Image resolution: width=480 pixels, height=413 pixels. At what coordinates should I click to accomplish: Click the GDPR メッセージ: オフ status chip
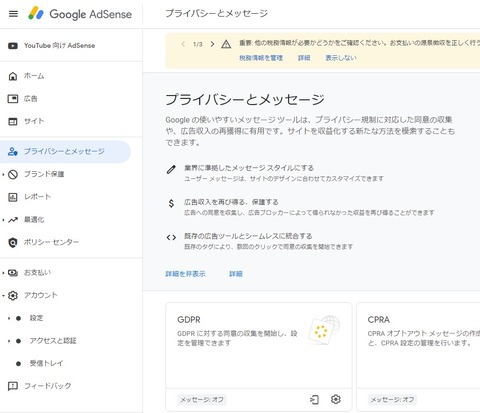click(x=202, y=399)
